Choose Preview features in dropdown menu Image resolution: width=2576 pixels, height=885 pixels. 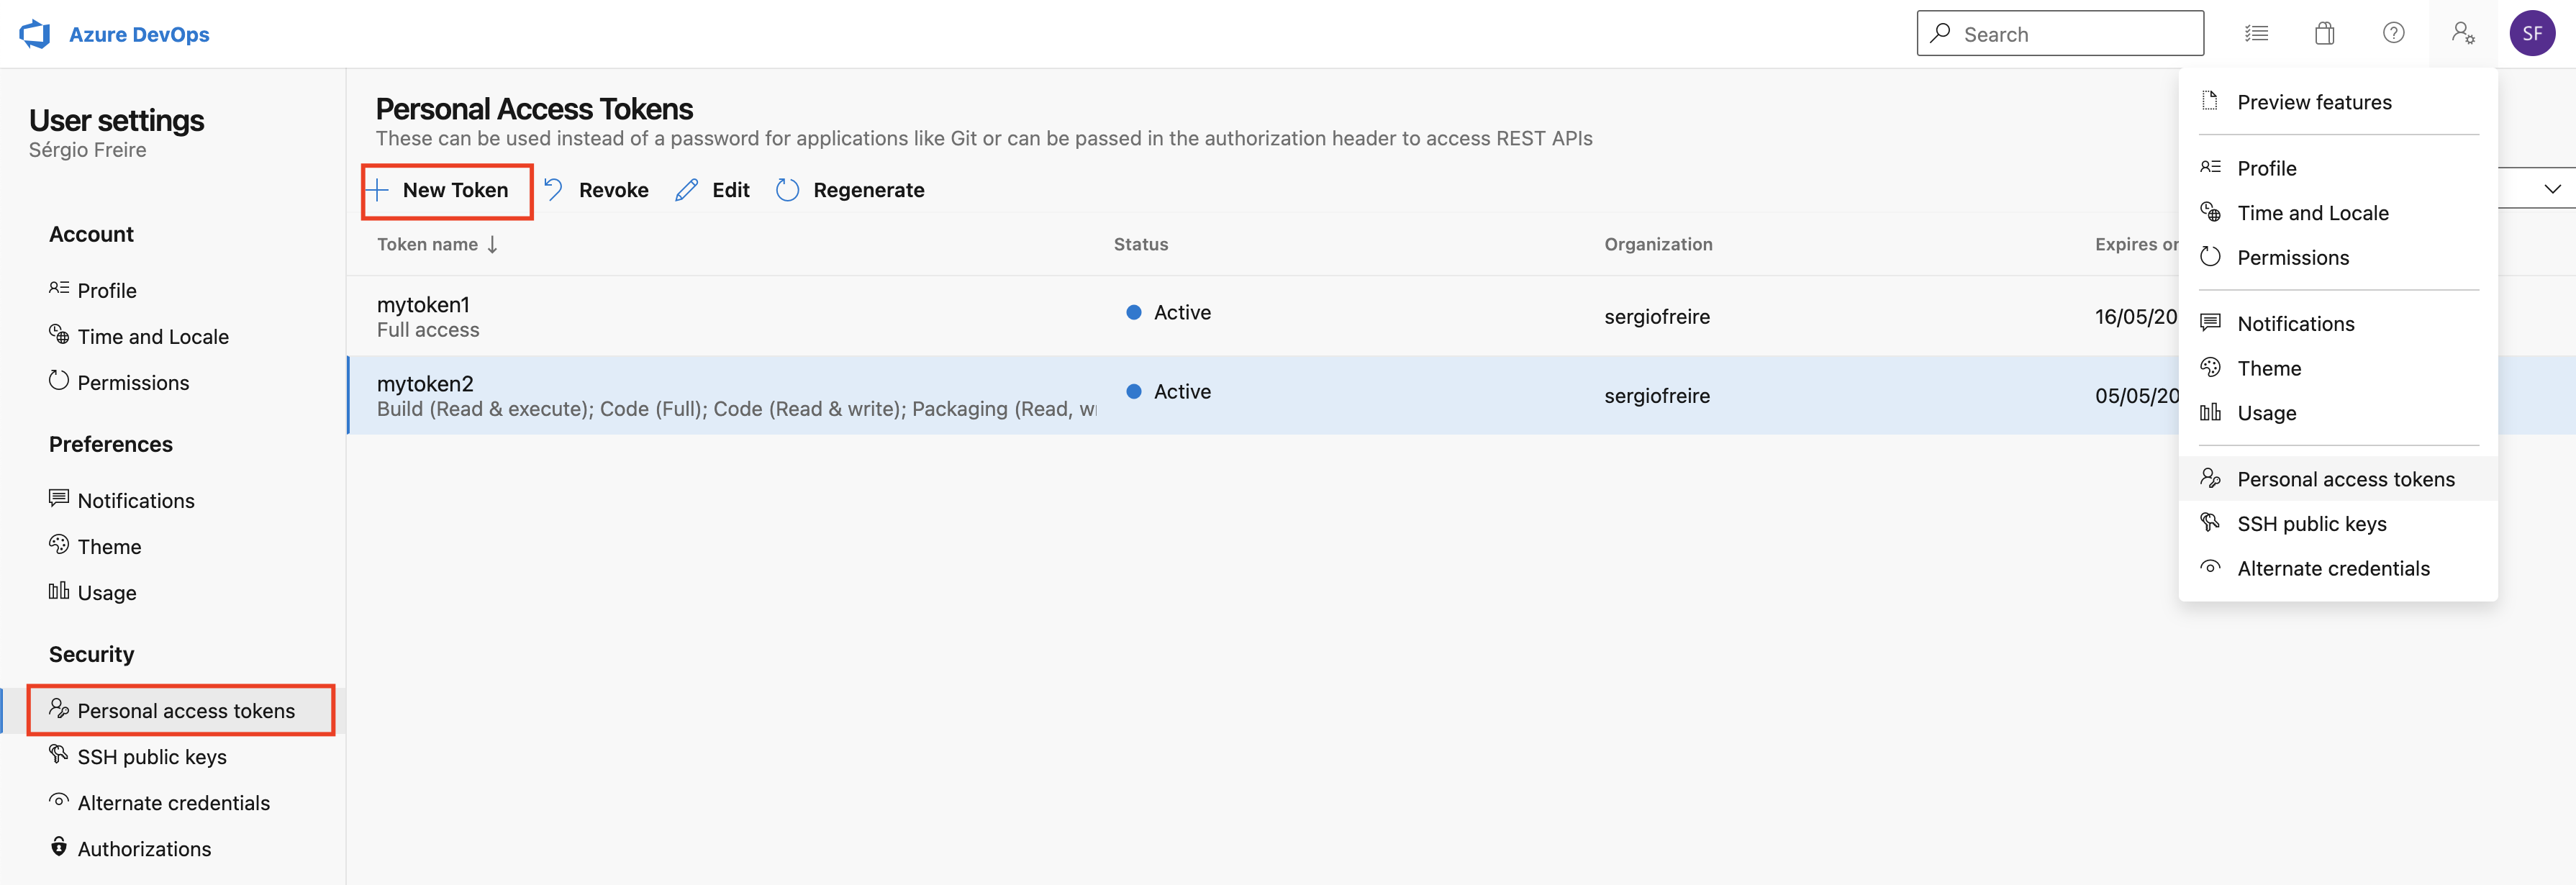coord(2338,102)
